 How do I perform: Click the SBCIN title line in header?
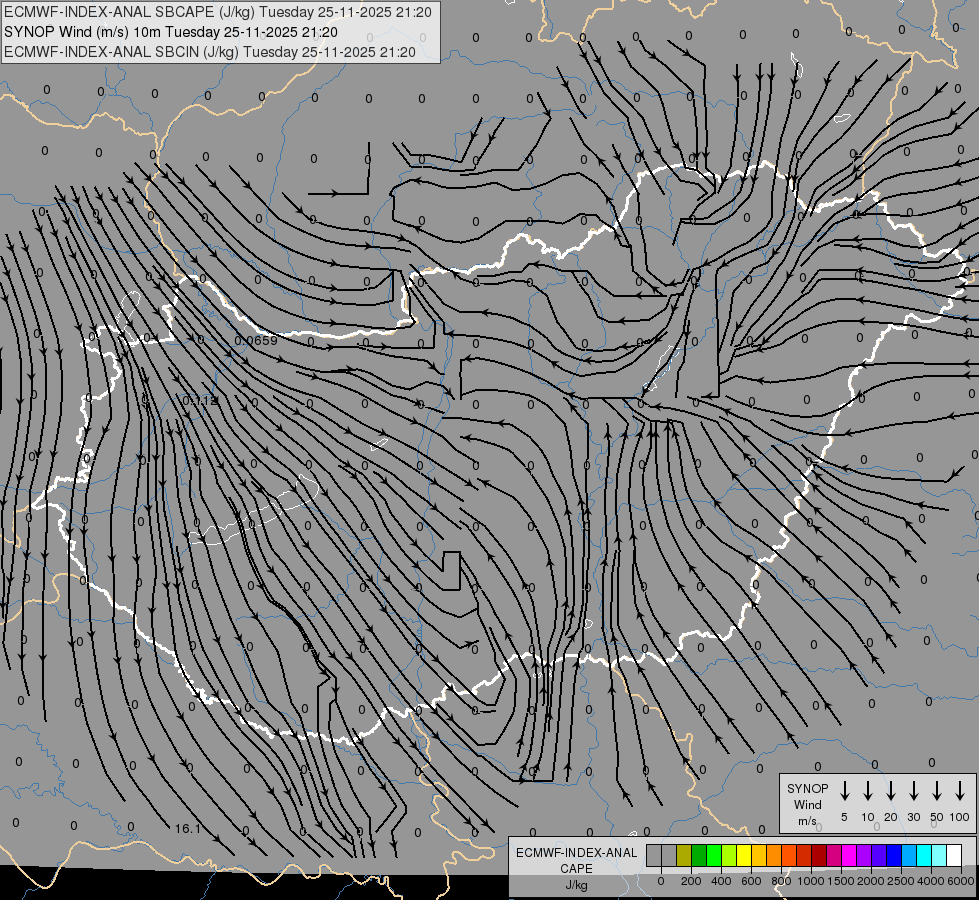click(x=210, y=52)
